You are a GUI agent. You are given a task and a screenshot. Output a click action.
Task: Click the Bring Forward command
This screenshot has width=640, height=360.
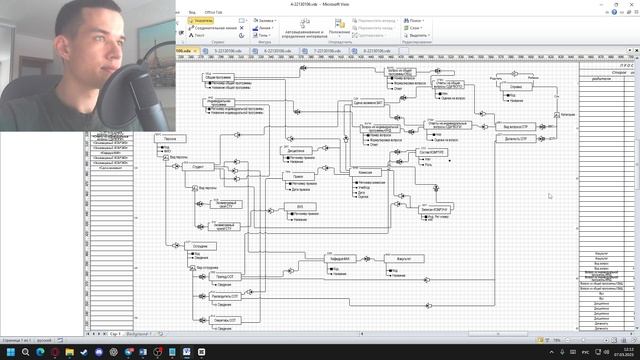pyautogui.click(x=374, y=20)
